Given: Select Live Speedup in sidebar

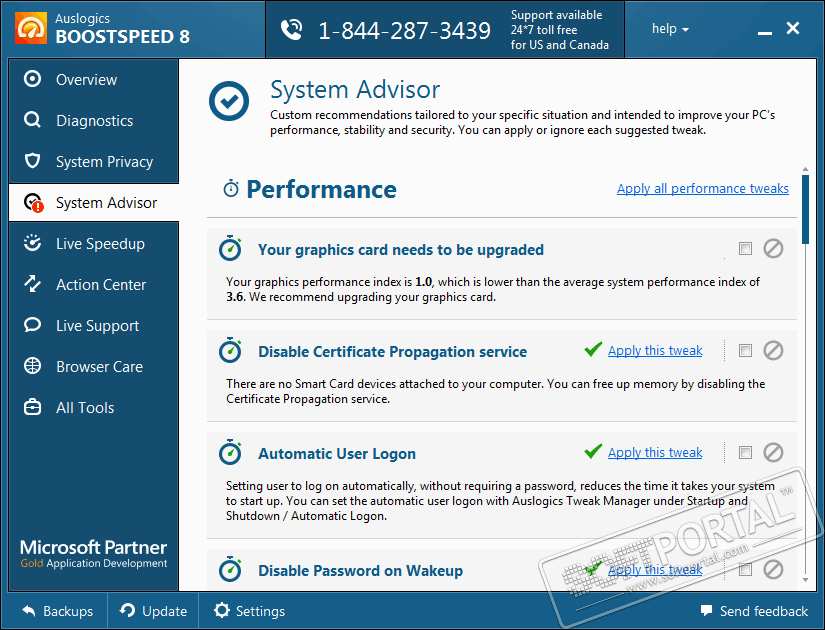Looking at the screenshot, I should pyautogui.click(x=94, y=244).
